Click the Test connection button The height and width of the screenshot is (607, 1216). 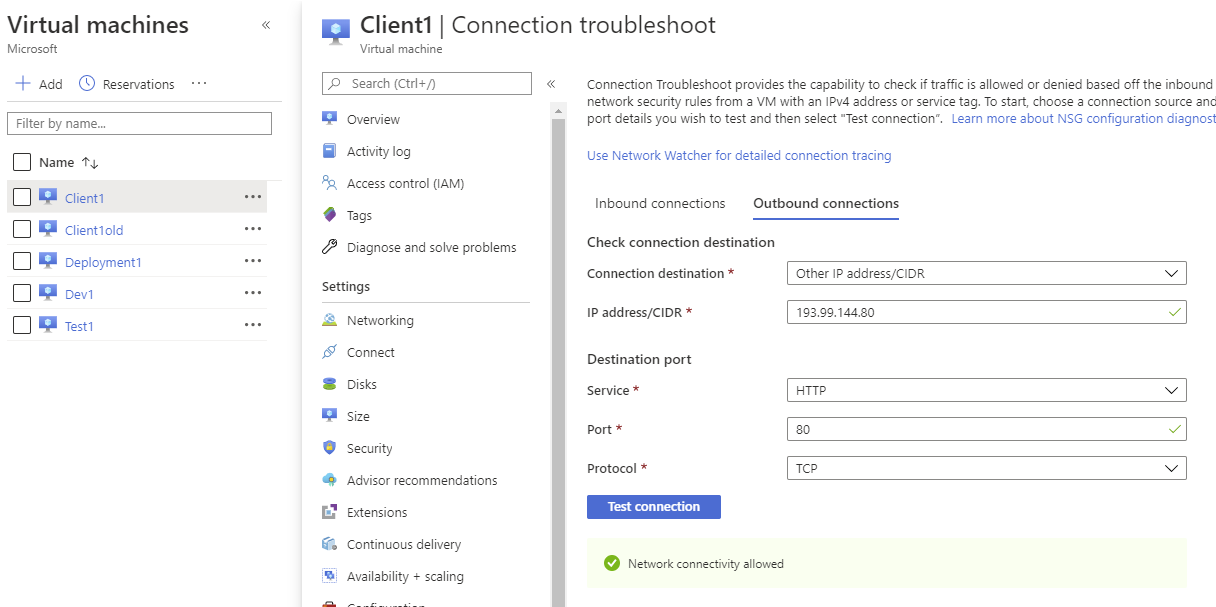tap(653, 506)
